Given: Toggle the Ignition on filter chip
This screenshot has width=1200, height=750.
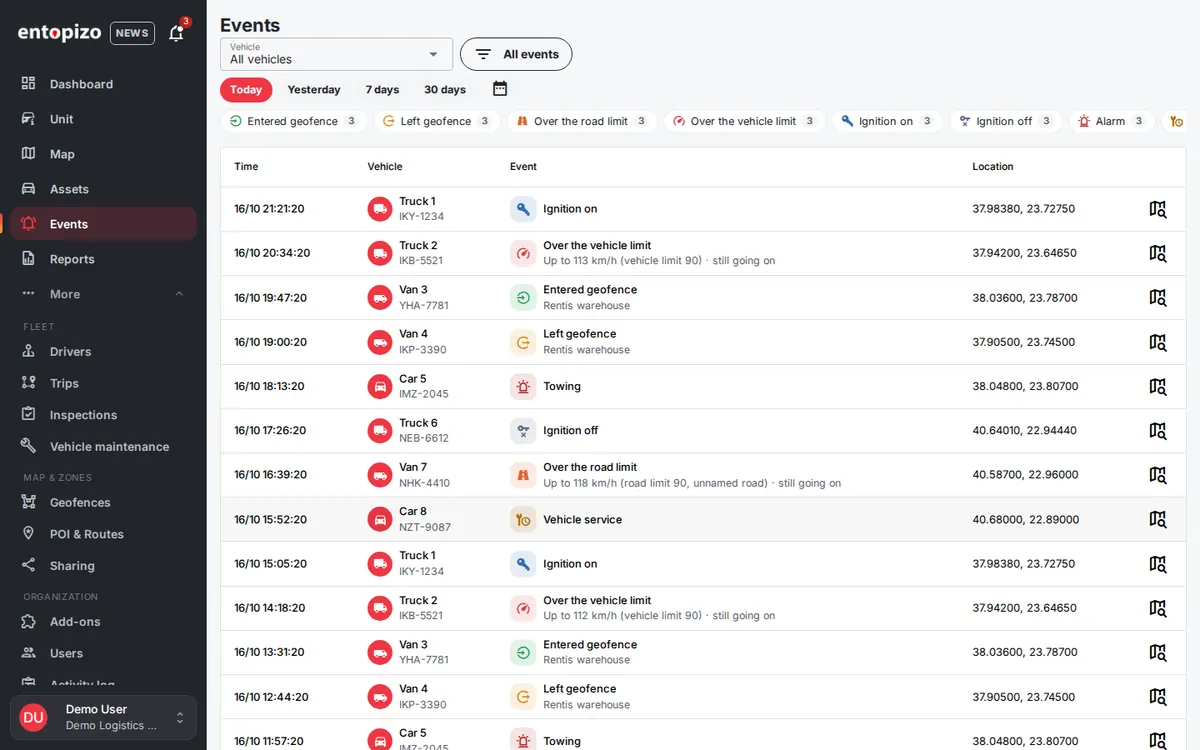Looking at the screenshot, I should (x=886, y=121).
